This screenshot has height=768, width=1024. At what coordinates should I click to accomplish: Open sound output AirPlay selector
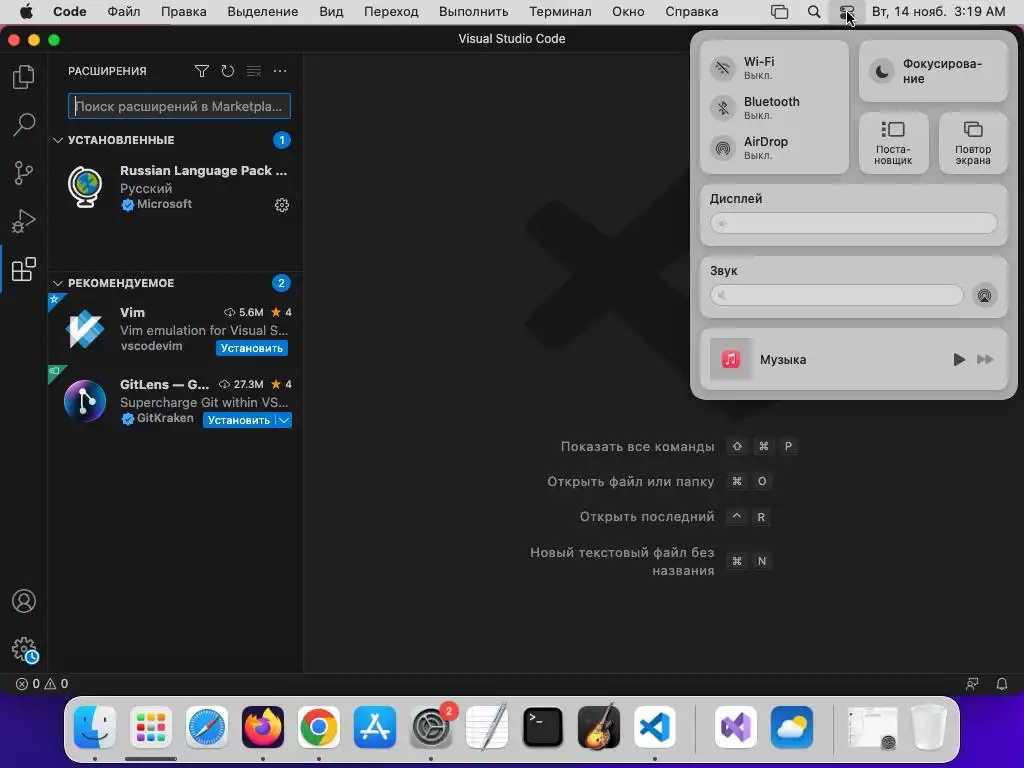tap(984, 296)
